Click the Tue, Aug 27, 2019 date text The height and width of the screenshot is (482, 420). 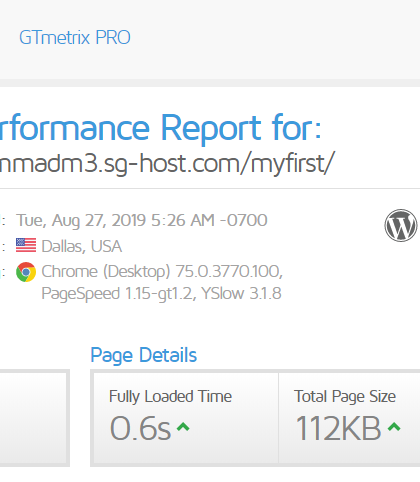click(x=142, y=220)
